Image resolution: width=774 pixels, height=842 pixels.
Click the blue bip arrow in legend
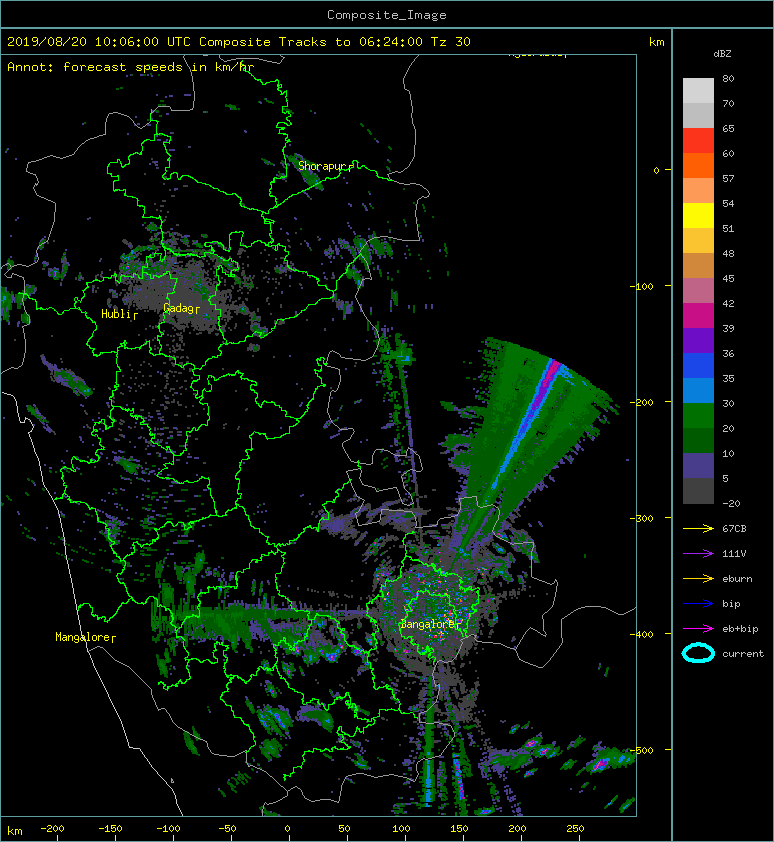pyautogui.click(x=698, y=604)
